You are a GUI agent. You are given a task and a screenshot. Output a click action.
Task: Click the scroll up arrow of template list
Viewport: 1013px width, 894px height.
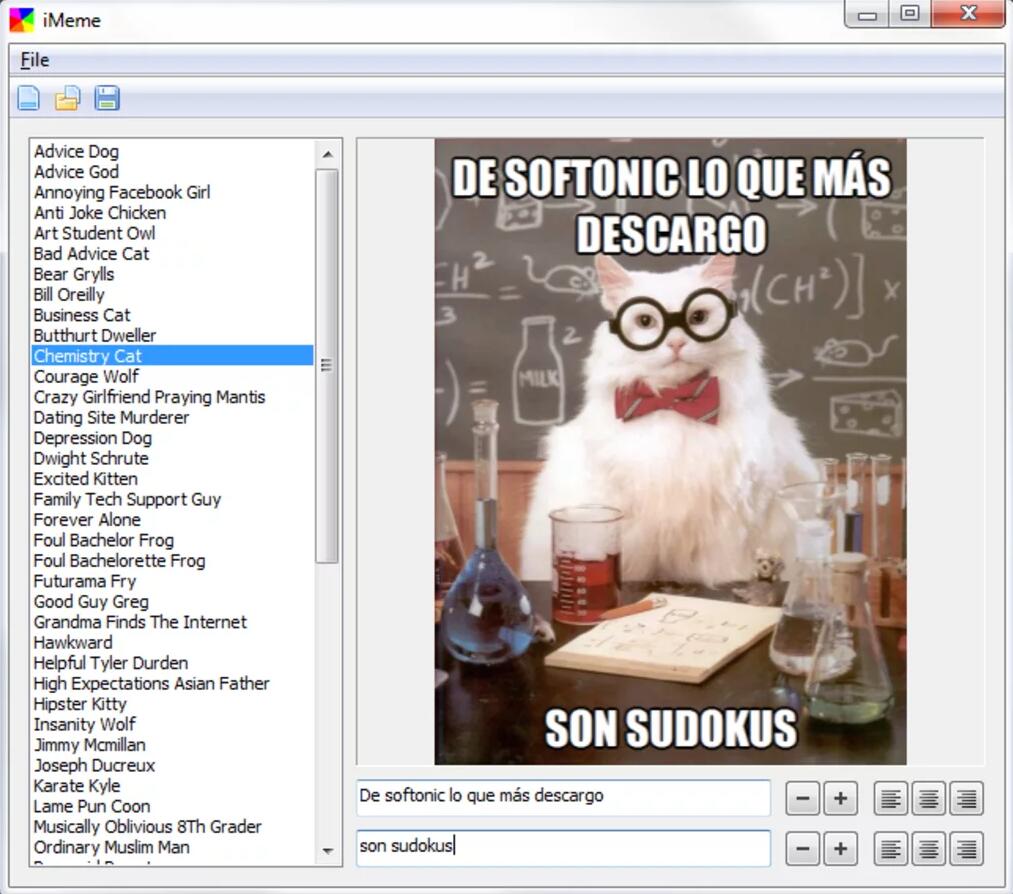tap(328, 154)
